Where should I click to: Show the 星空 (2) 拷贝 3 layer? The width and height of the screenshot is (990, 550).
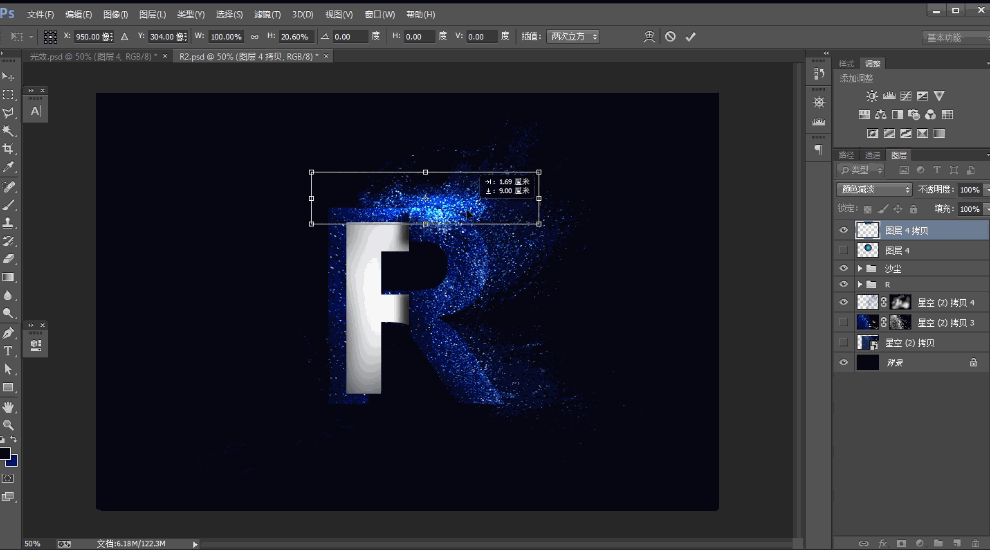click(844, 323)
